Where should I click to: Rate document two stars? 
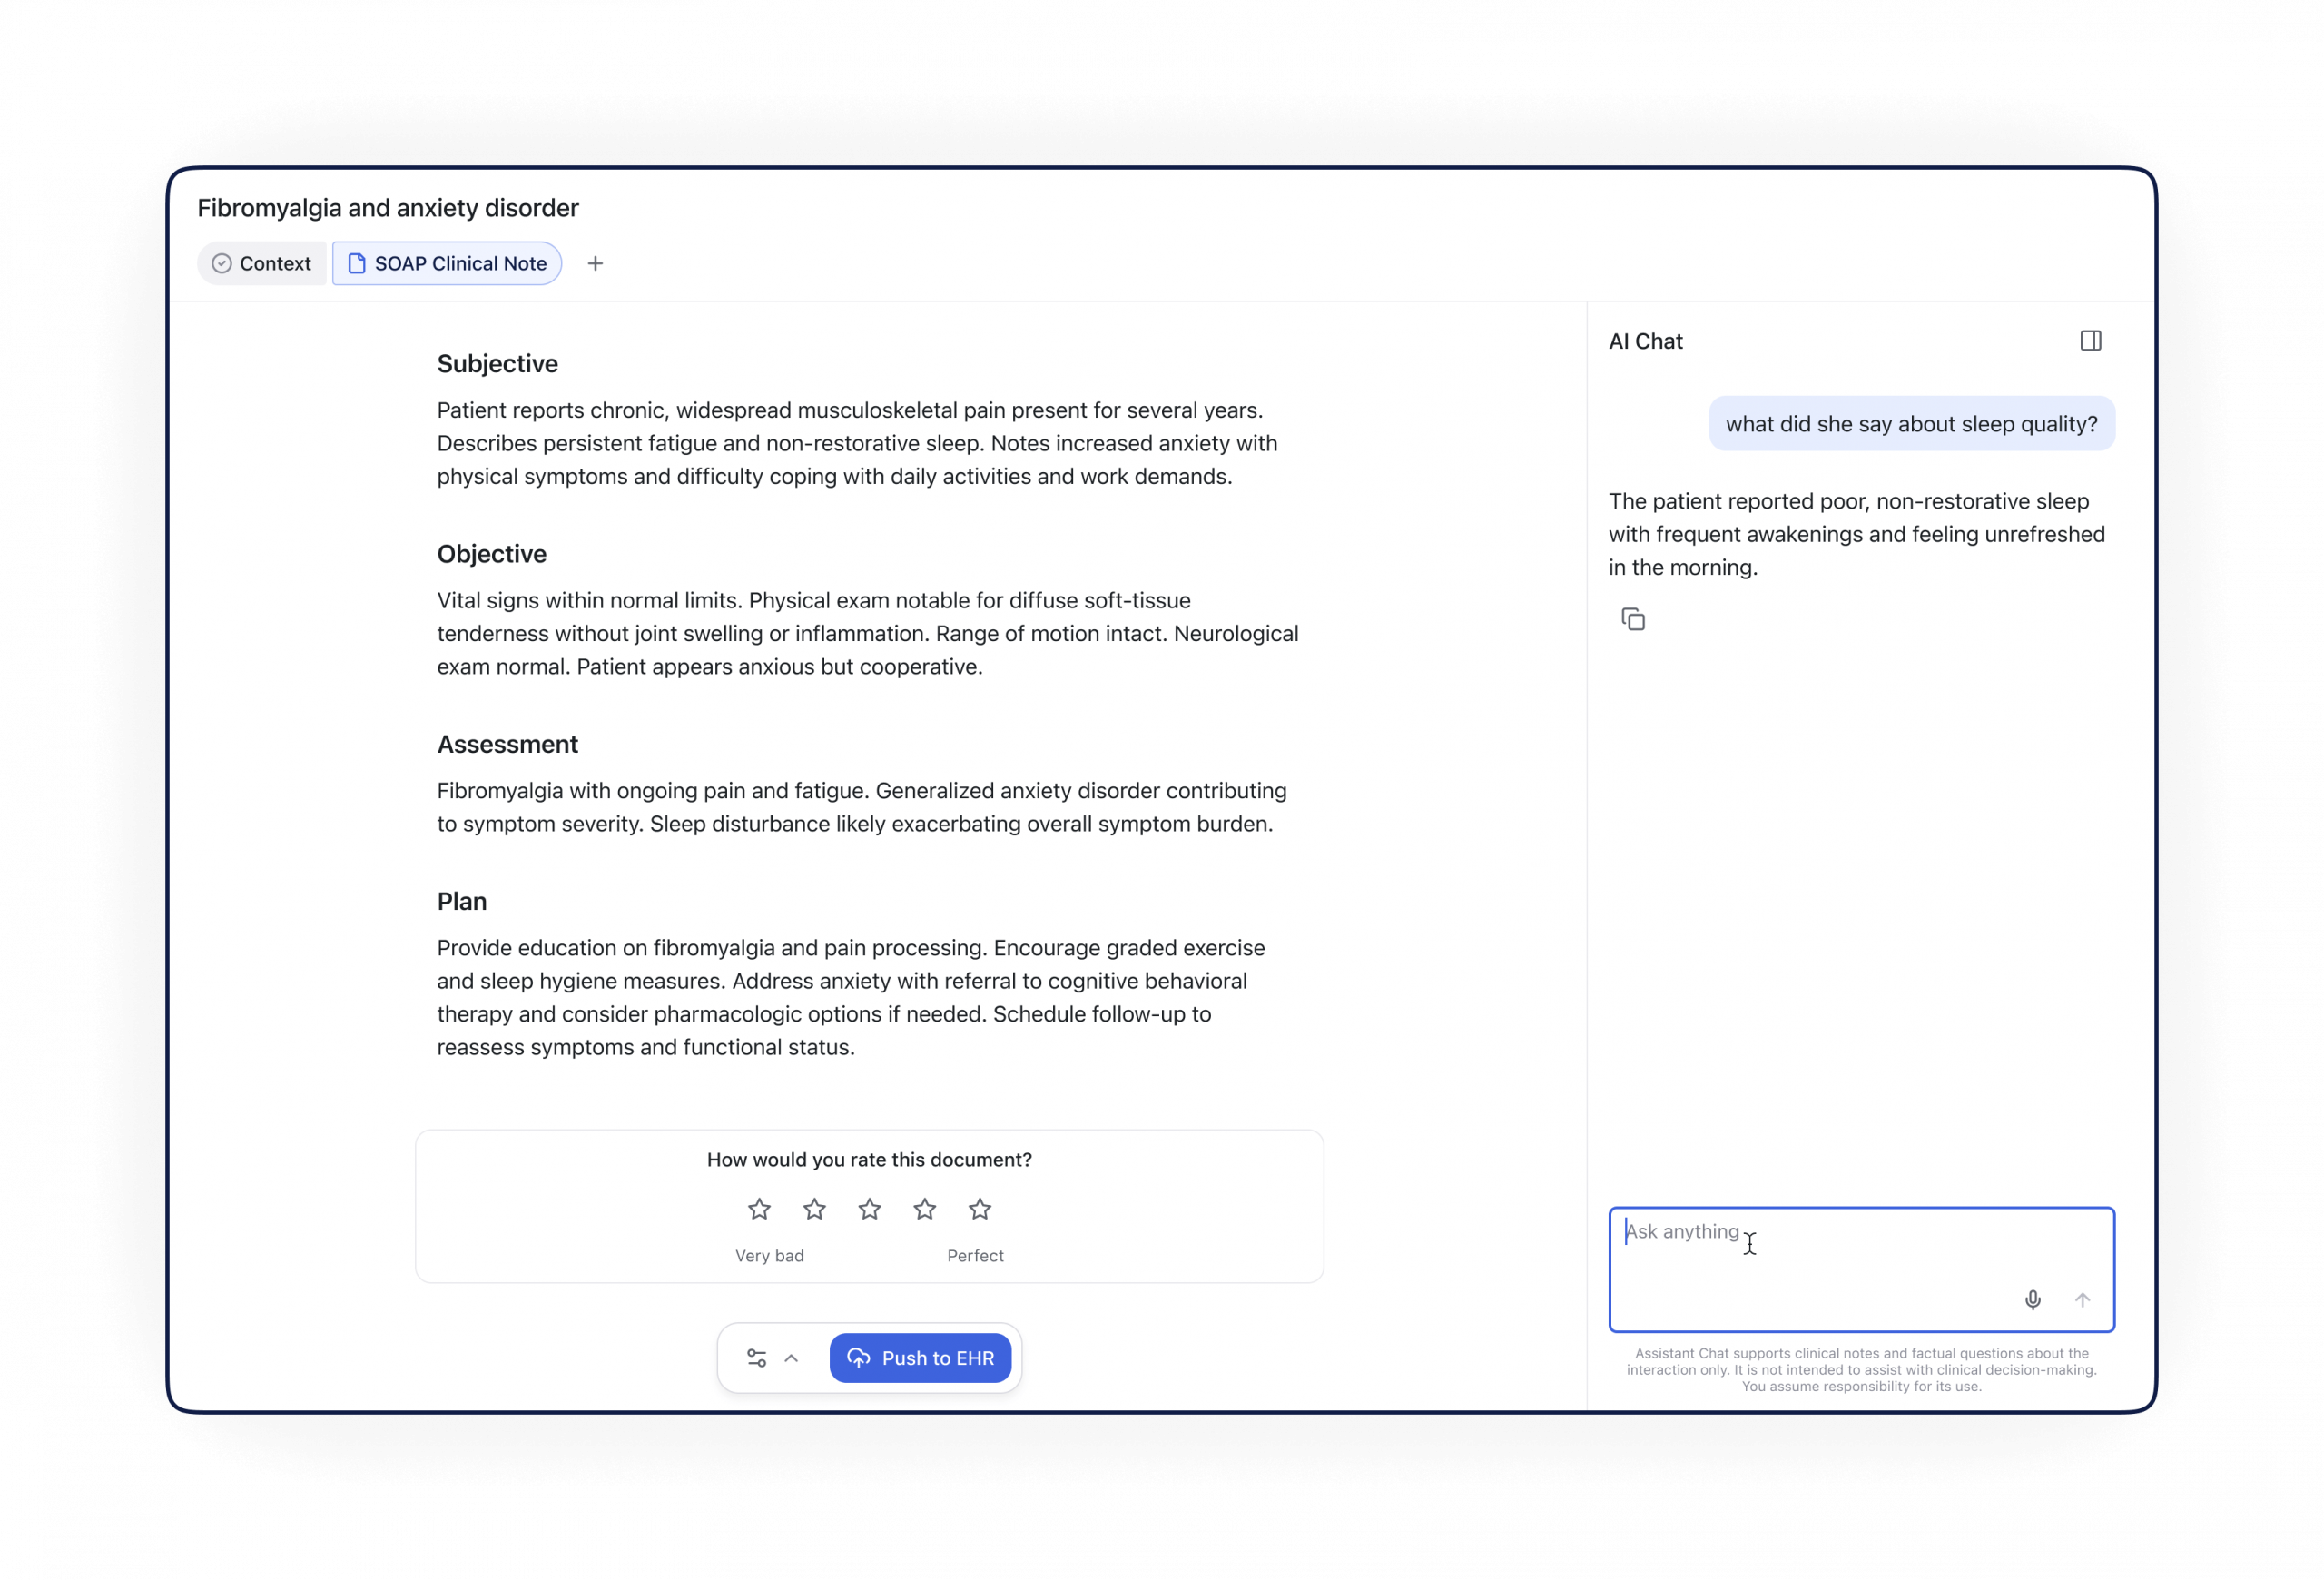[814, 1210]
